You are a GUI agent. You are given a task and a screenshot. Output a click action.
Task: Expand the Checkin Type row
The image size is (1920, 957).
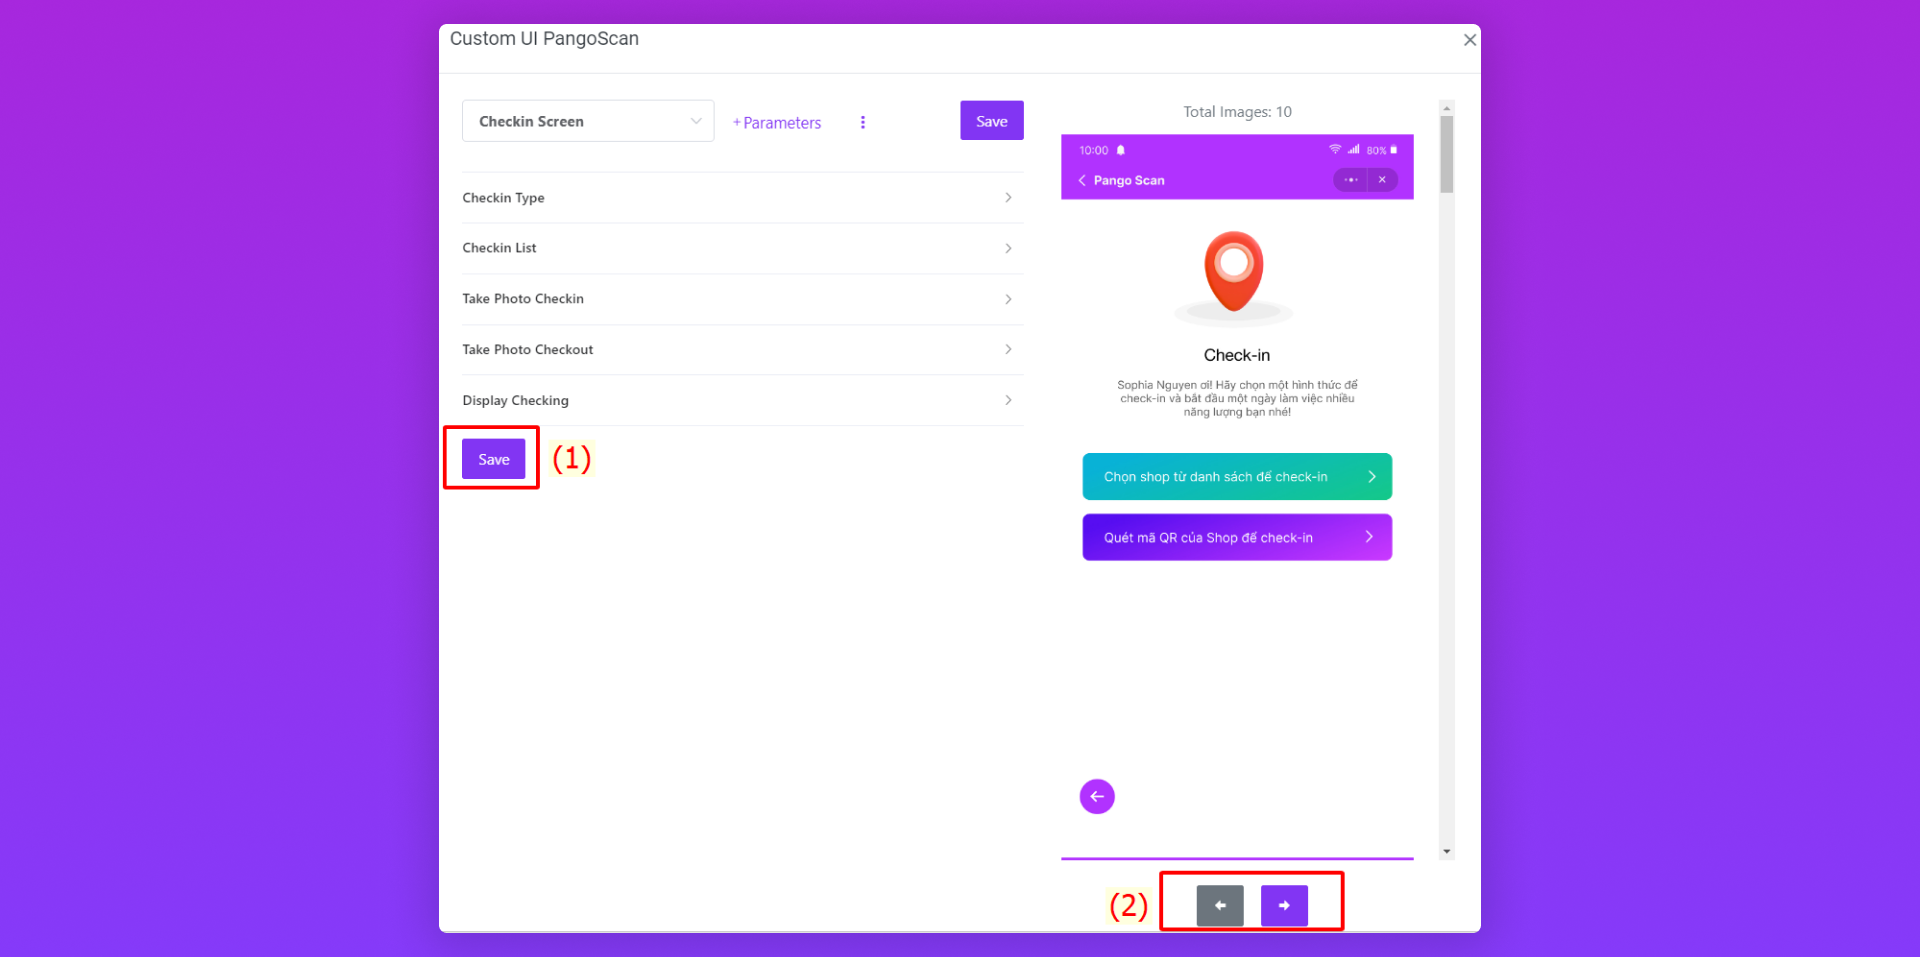point(742,198)
